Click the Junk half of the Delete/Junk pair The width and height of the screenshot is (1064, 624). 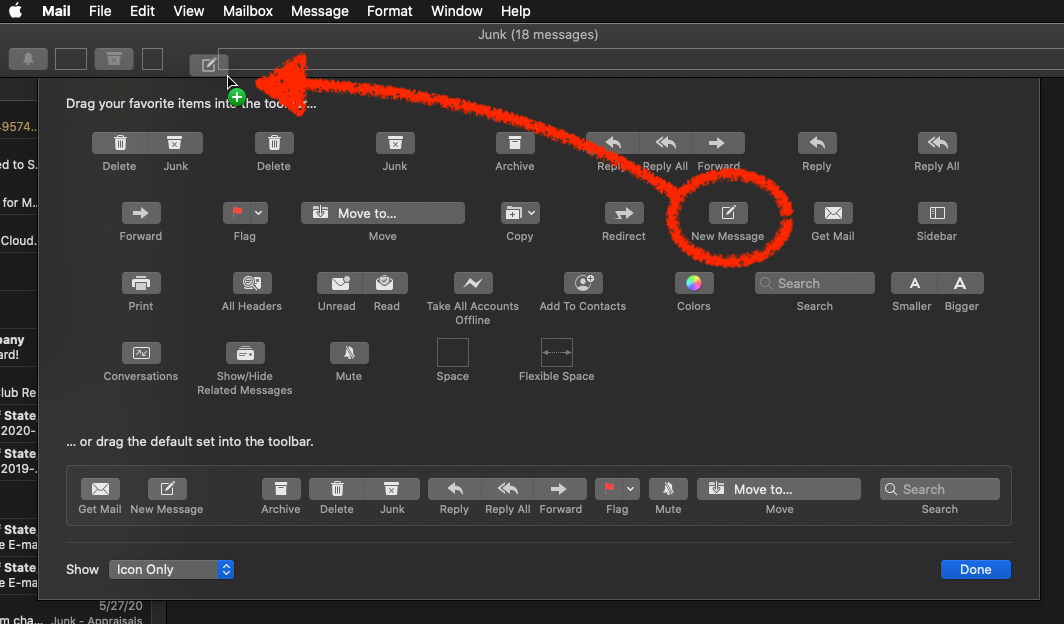click(x=175, y=143)
